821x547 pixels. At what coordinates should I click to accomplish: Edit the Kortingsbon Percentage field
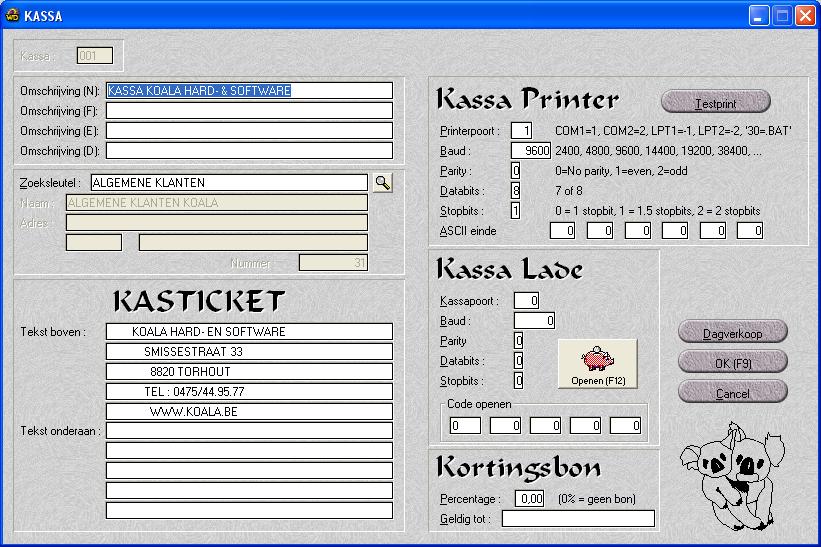(x=530, y=499)
